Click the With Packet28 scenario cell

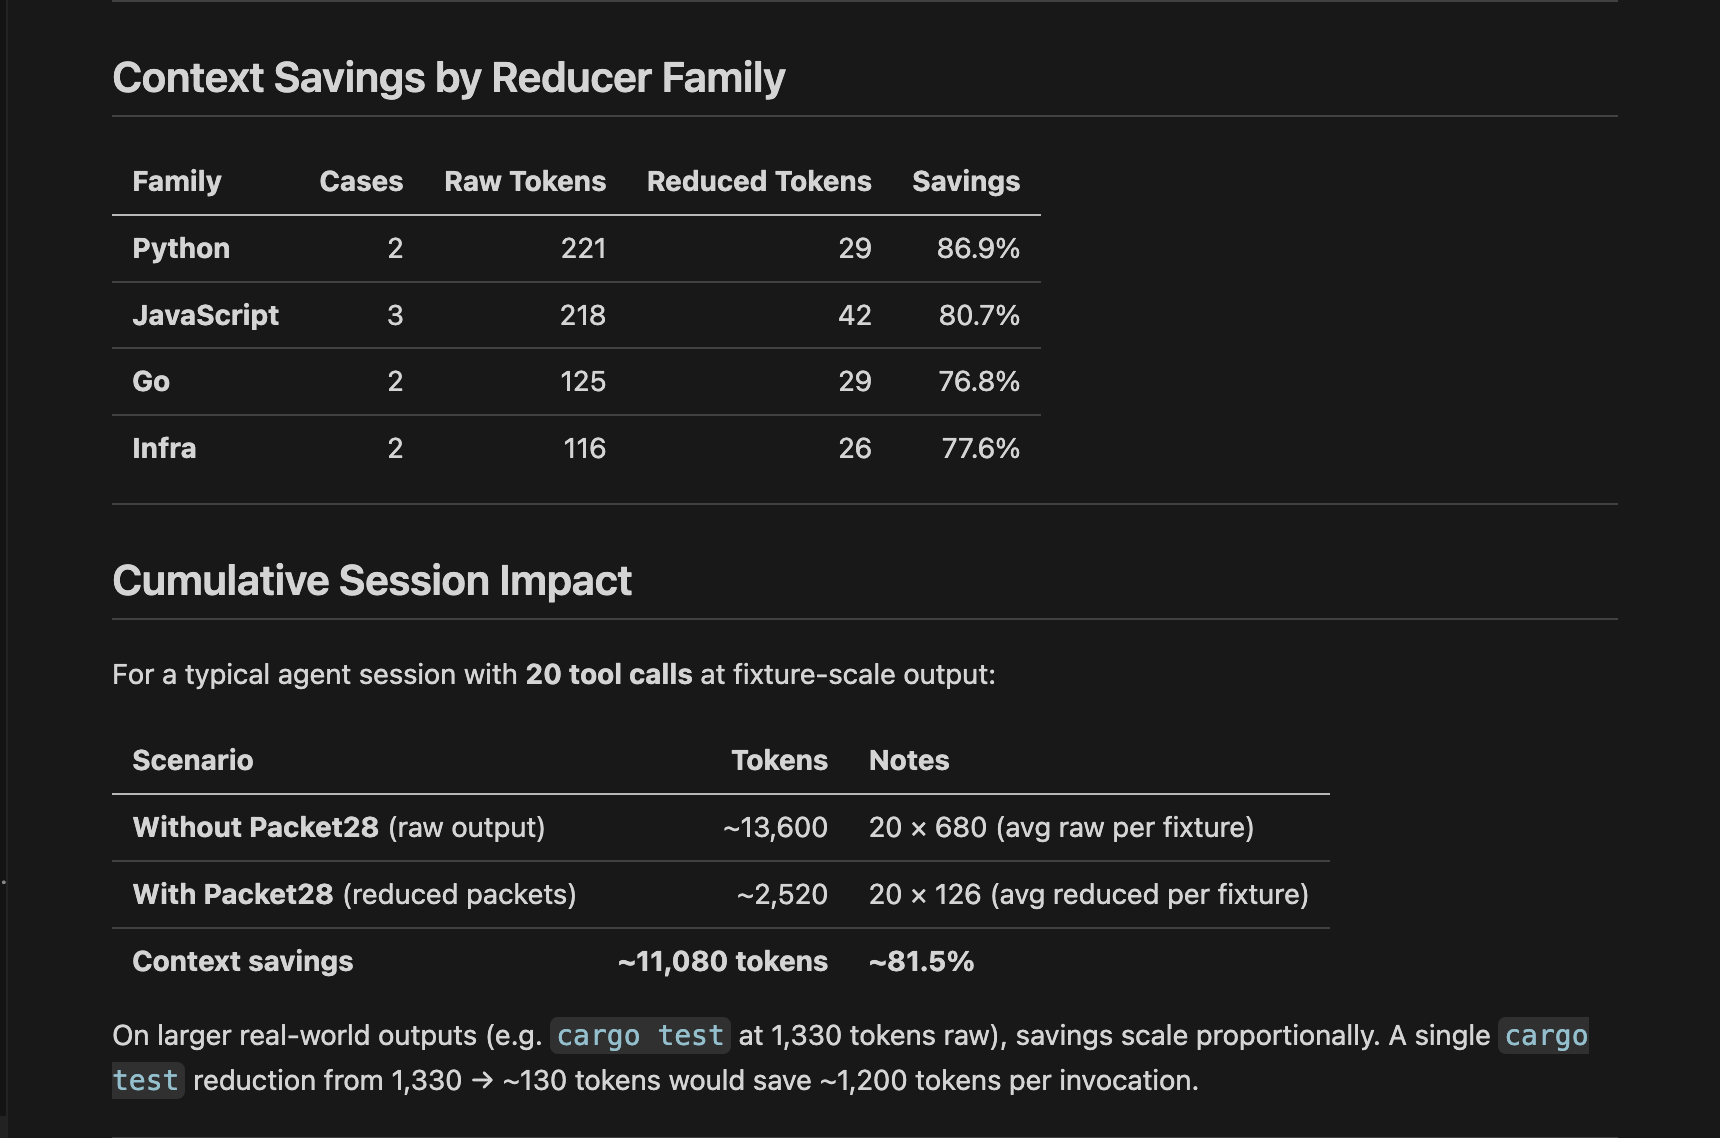pos(354,894)
